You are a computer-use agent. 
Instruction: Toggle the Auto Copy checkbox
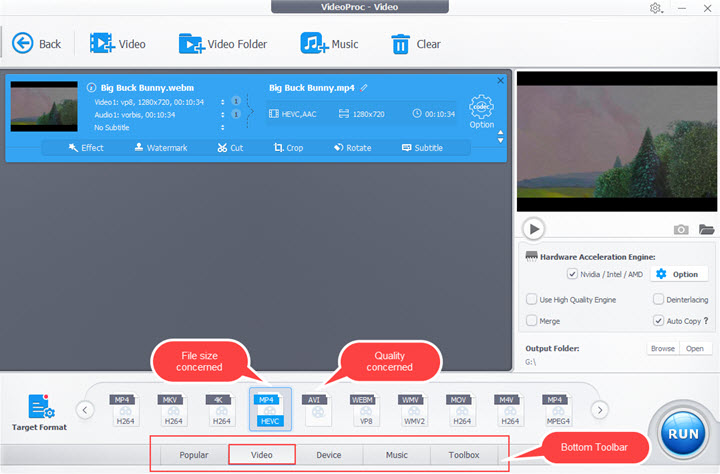(x=658, y=321)
